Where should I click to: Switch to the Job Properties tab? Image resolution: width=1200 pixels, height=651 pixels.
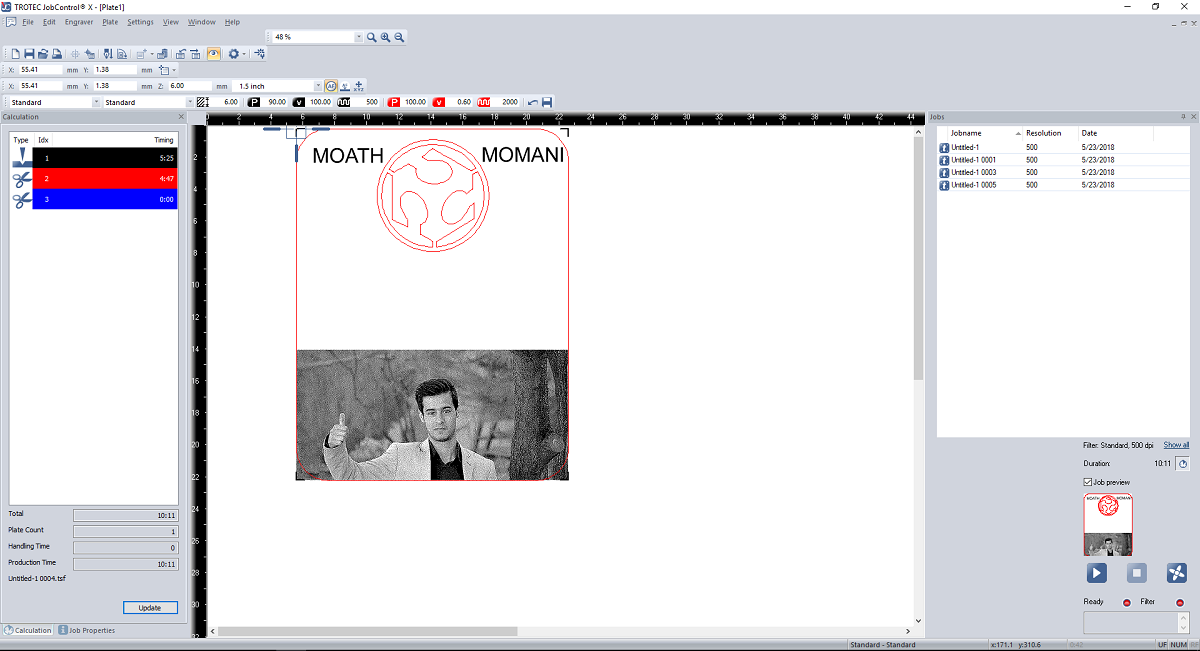(x=86, y=630)
